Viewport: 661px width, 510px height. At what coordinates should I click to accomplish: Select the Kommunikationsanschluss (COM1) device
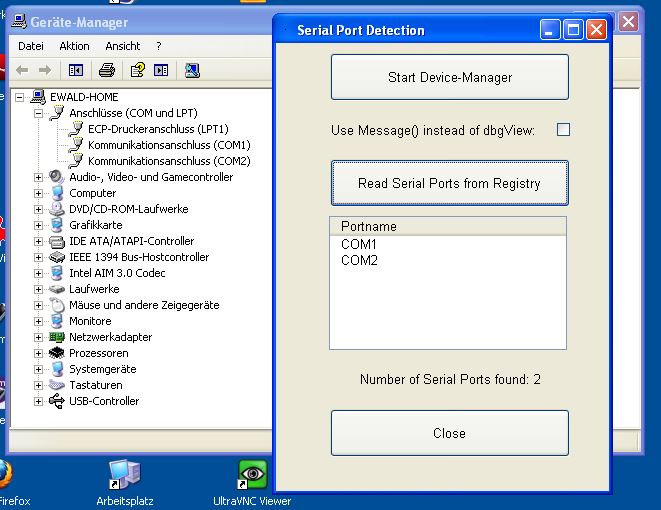pos(168,145)
